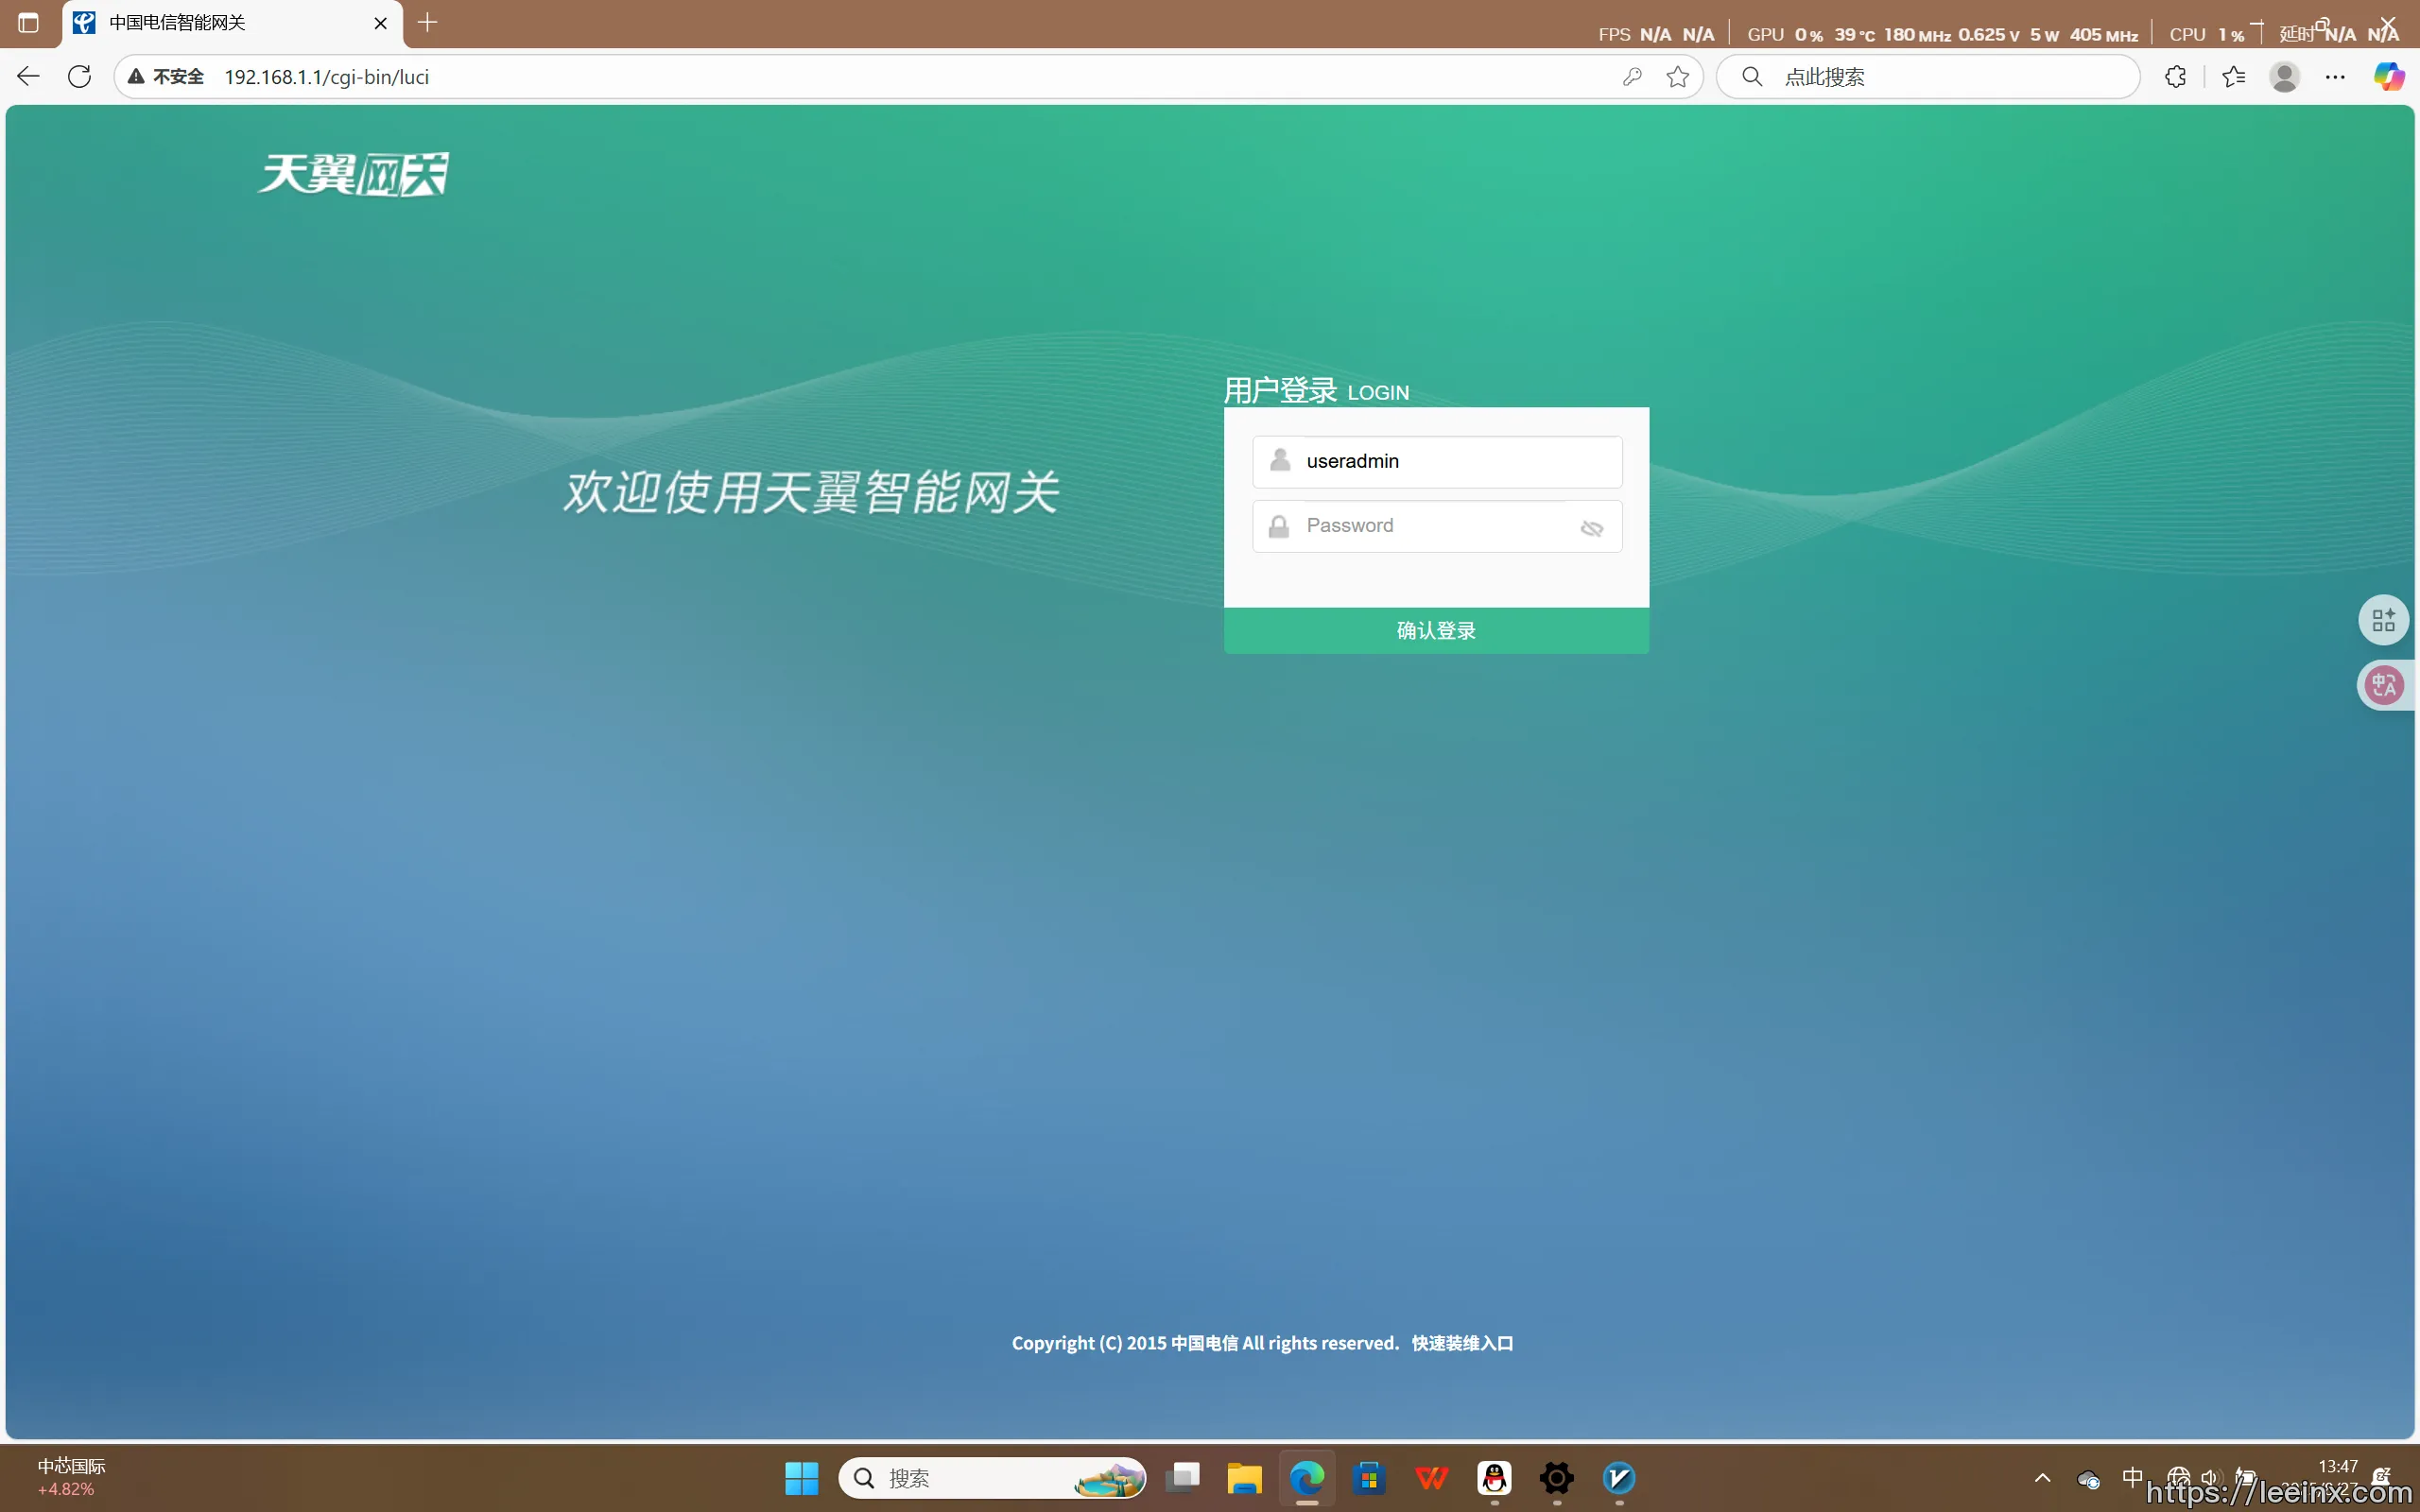Open the Windows Start menu
2420x1512 pixels.
point(801,1478)
